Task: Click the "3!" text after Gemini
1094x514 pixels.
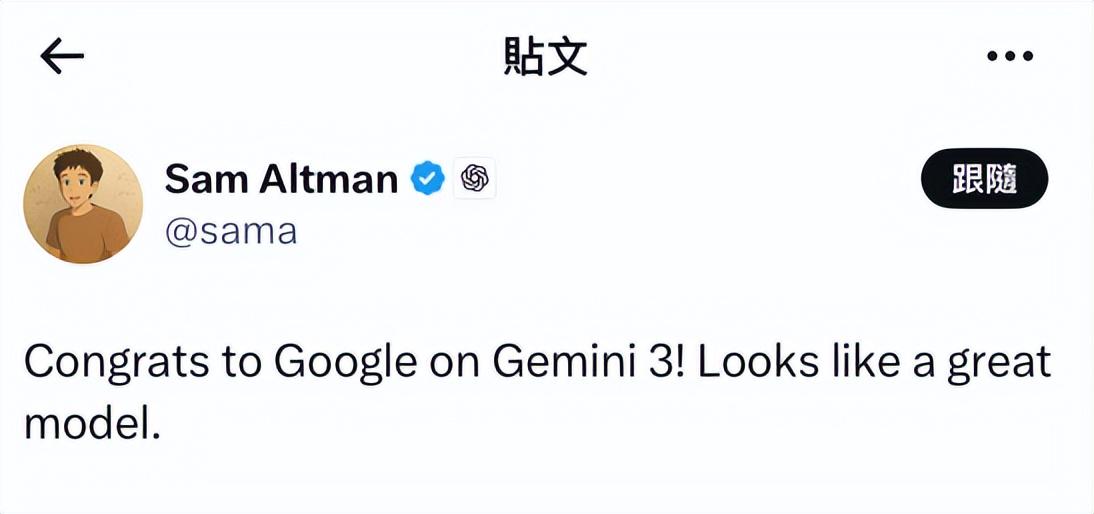Action: coord(660,362)
